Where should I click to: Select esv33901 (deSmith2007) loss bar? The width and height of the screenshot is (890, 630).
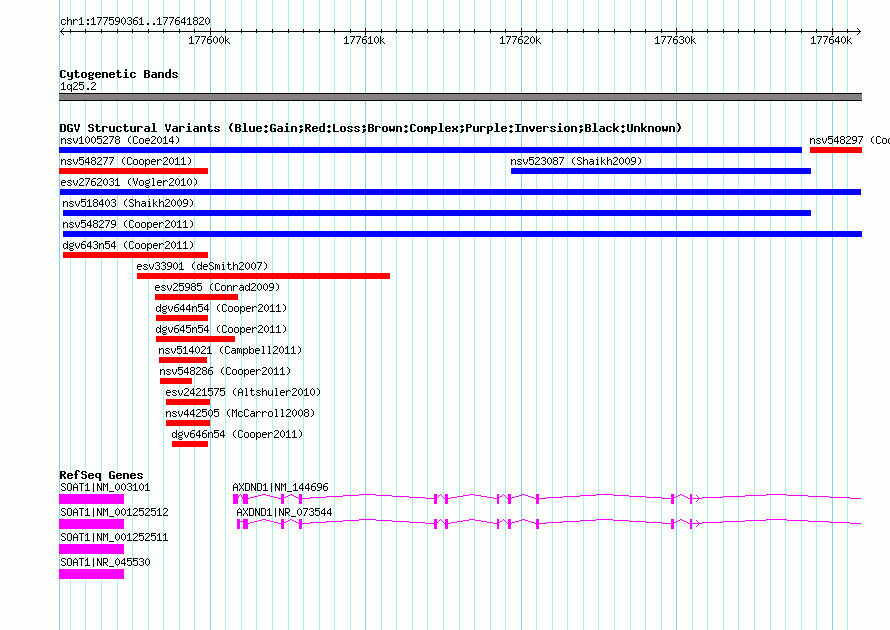pos(263,276)
